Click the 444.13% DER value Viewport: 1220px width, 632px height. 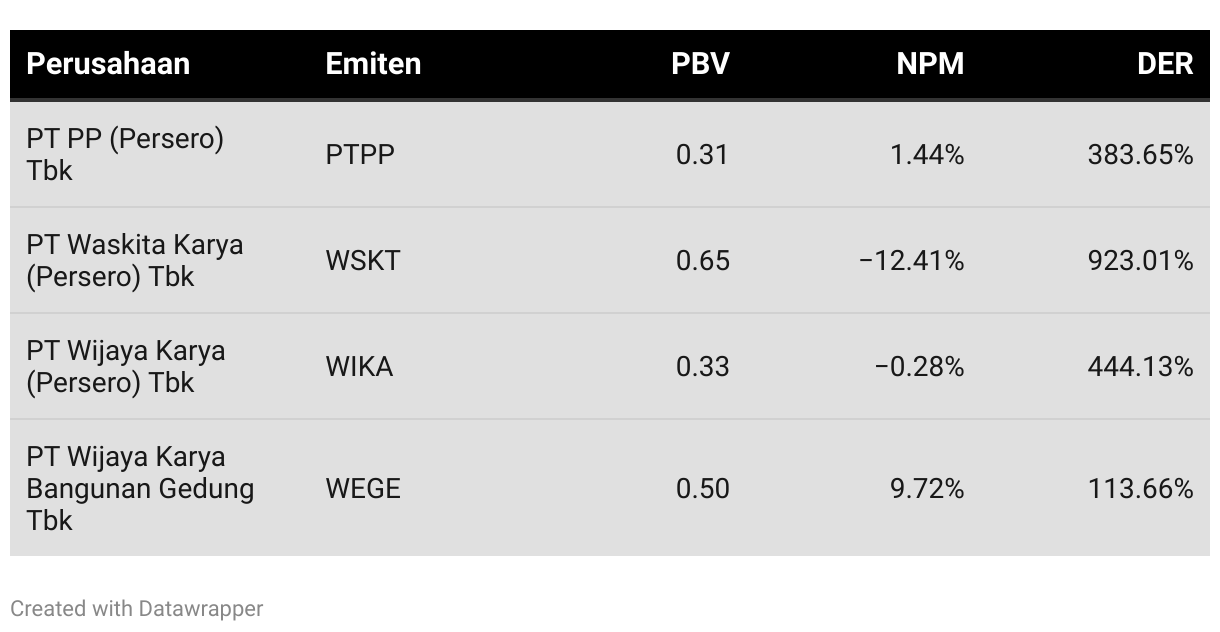1140,367
